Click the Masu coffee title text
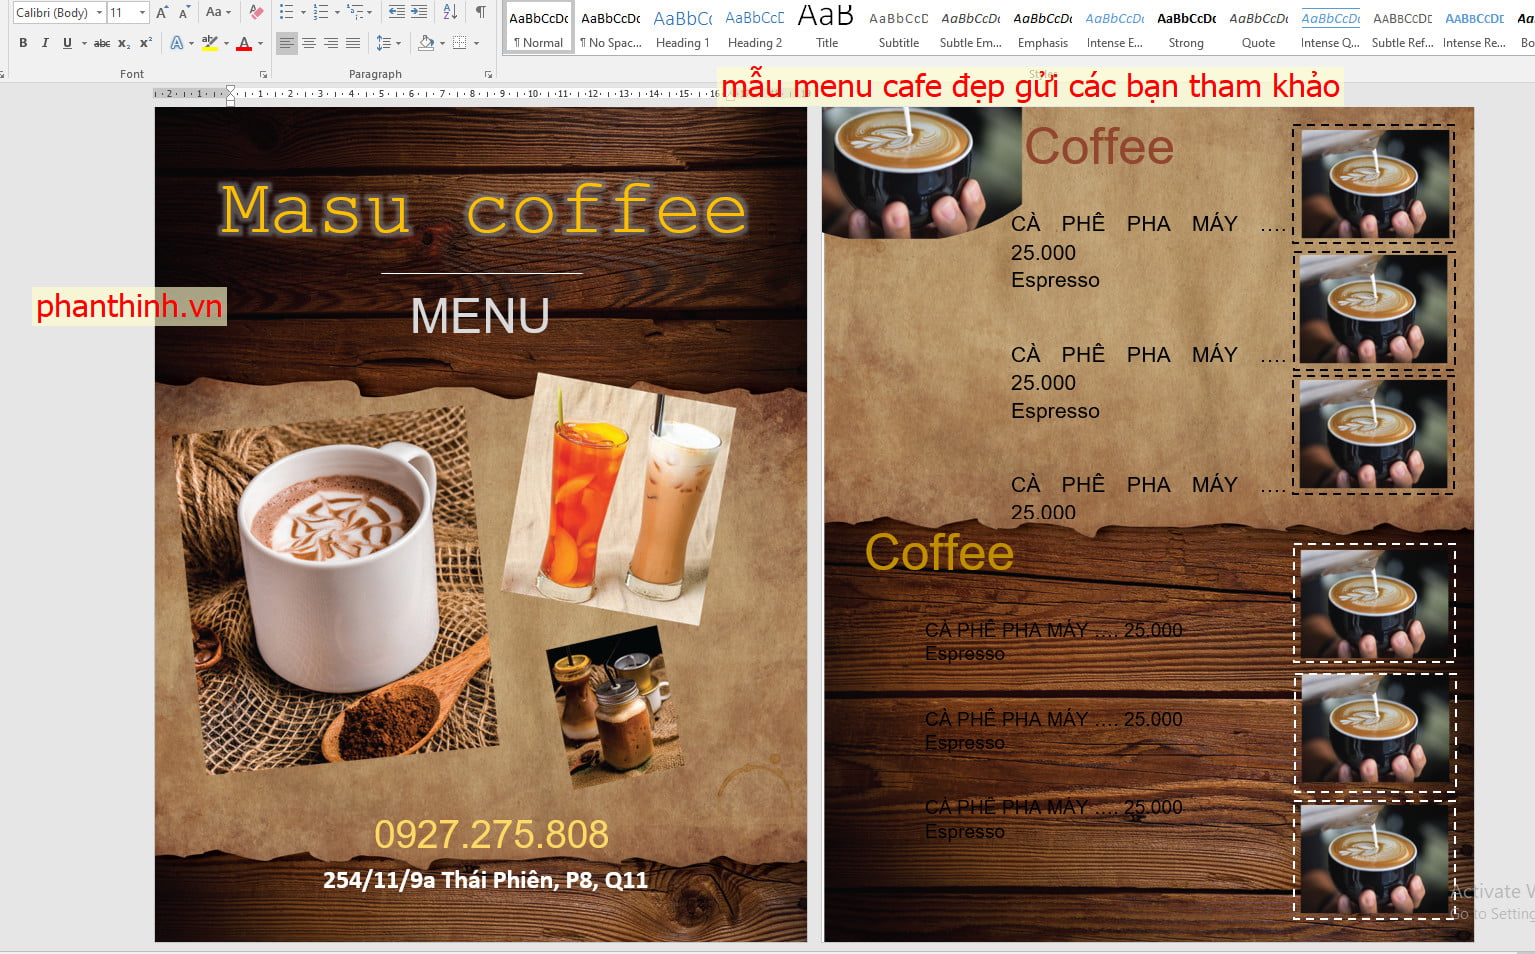The image size is (1535, 954). click(483, 209)
